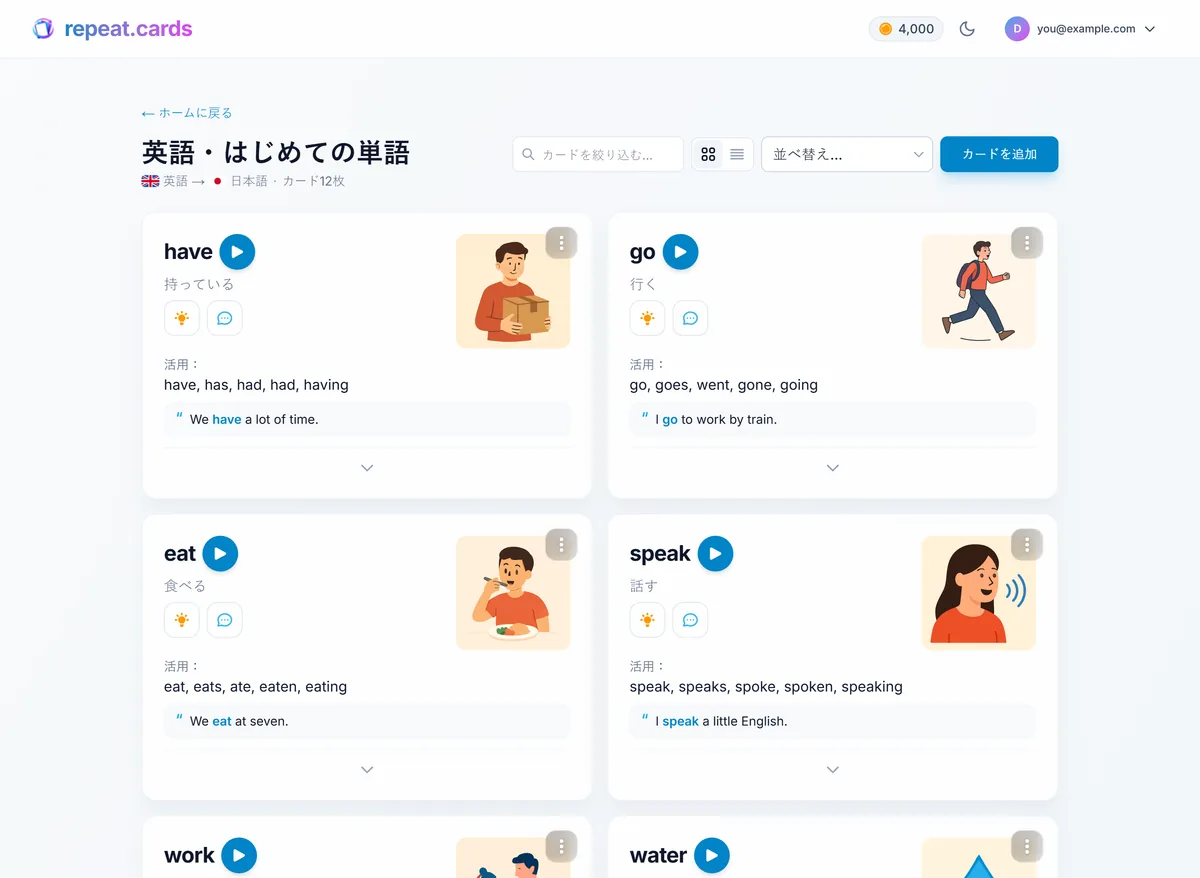Screen dimensions: 1200x878
Task: Open the three-dot menu on 'work' card
Action: pyautogui.click(x=562, y=846)
